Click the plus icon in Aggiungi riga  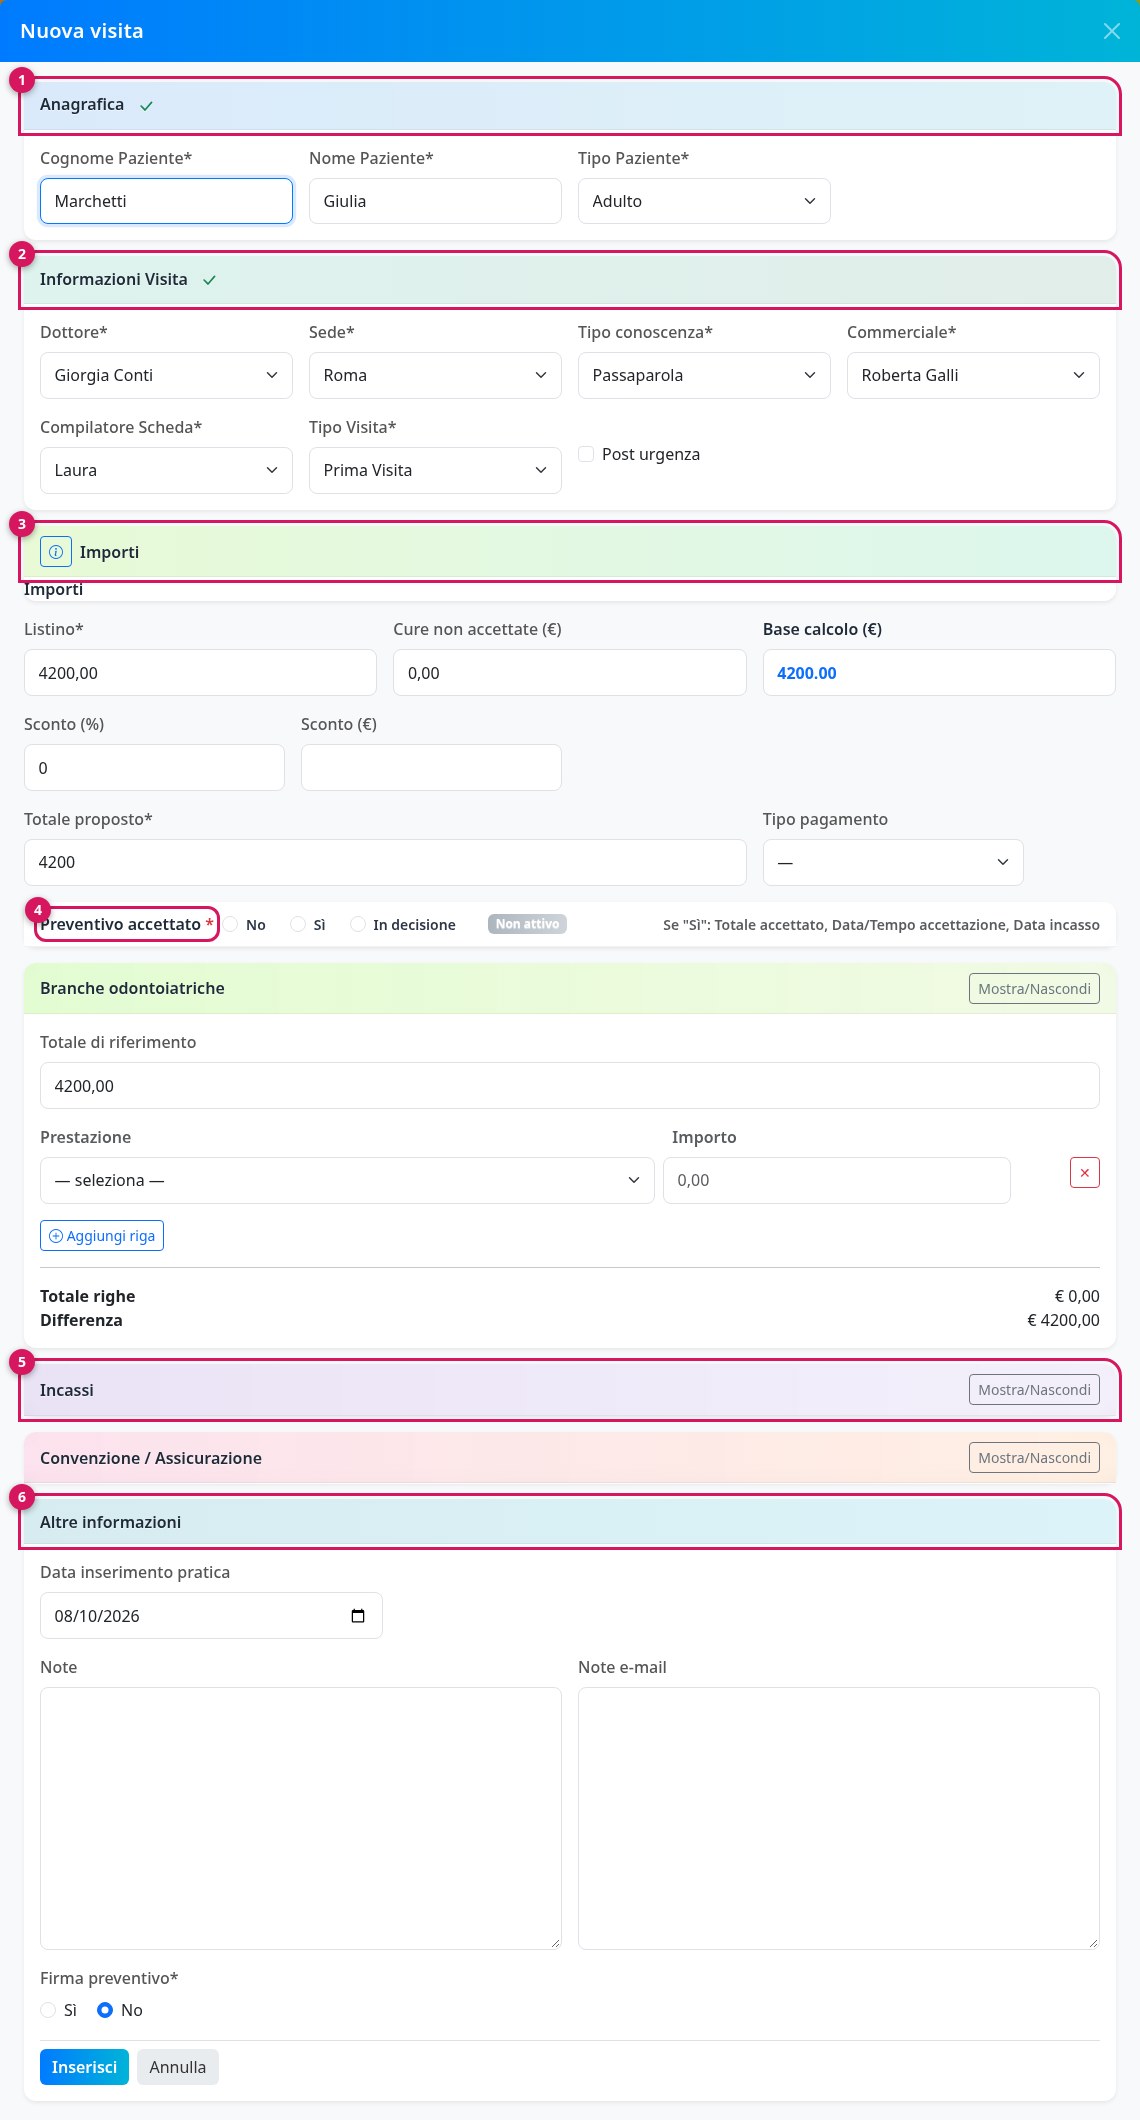click(x=56, y=1236)
